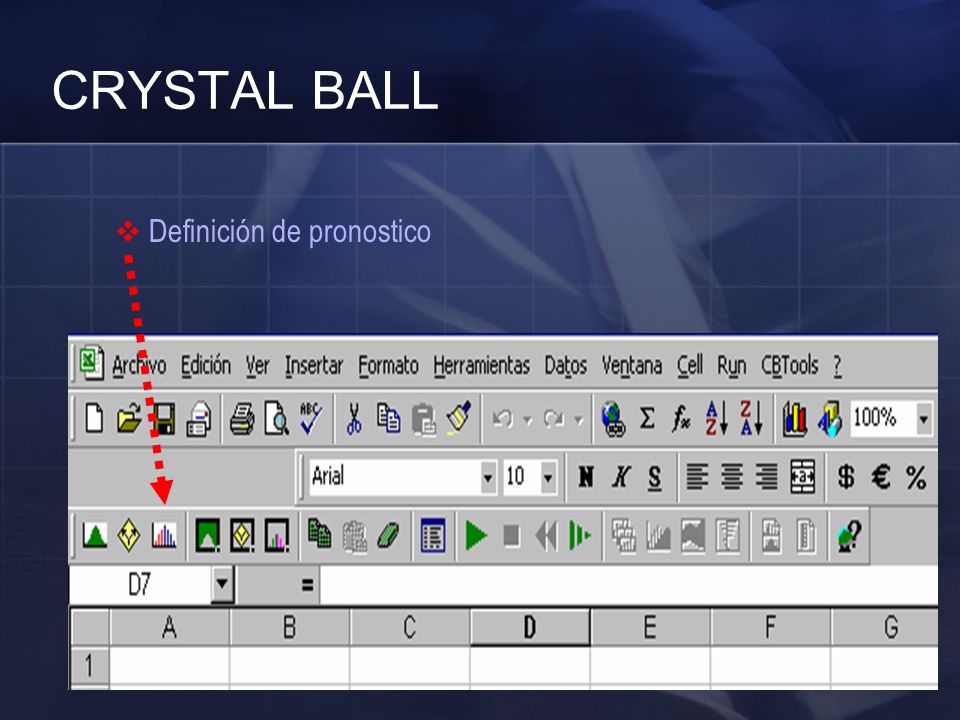
Task: Open the Insertar menu
Action: click(314, 366)
